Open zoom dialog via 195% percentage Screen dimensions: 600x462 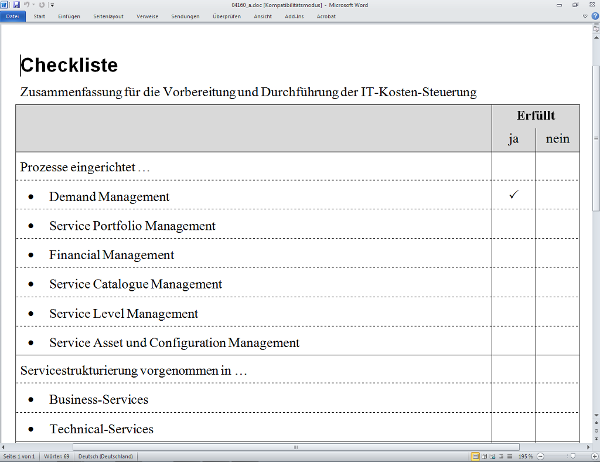pyautogui.click(x=526, y=456)
